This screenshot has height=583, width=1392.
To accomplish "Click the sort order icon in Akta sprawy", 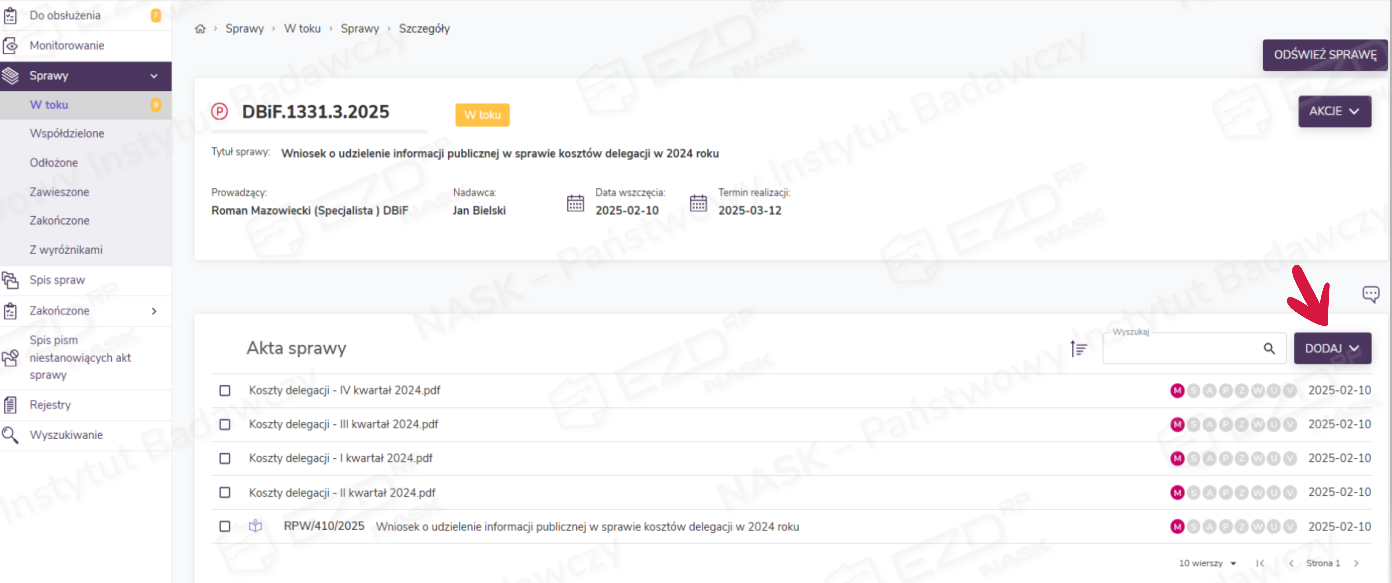I will (1079, 348).
